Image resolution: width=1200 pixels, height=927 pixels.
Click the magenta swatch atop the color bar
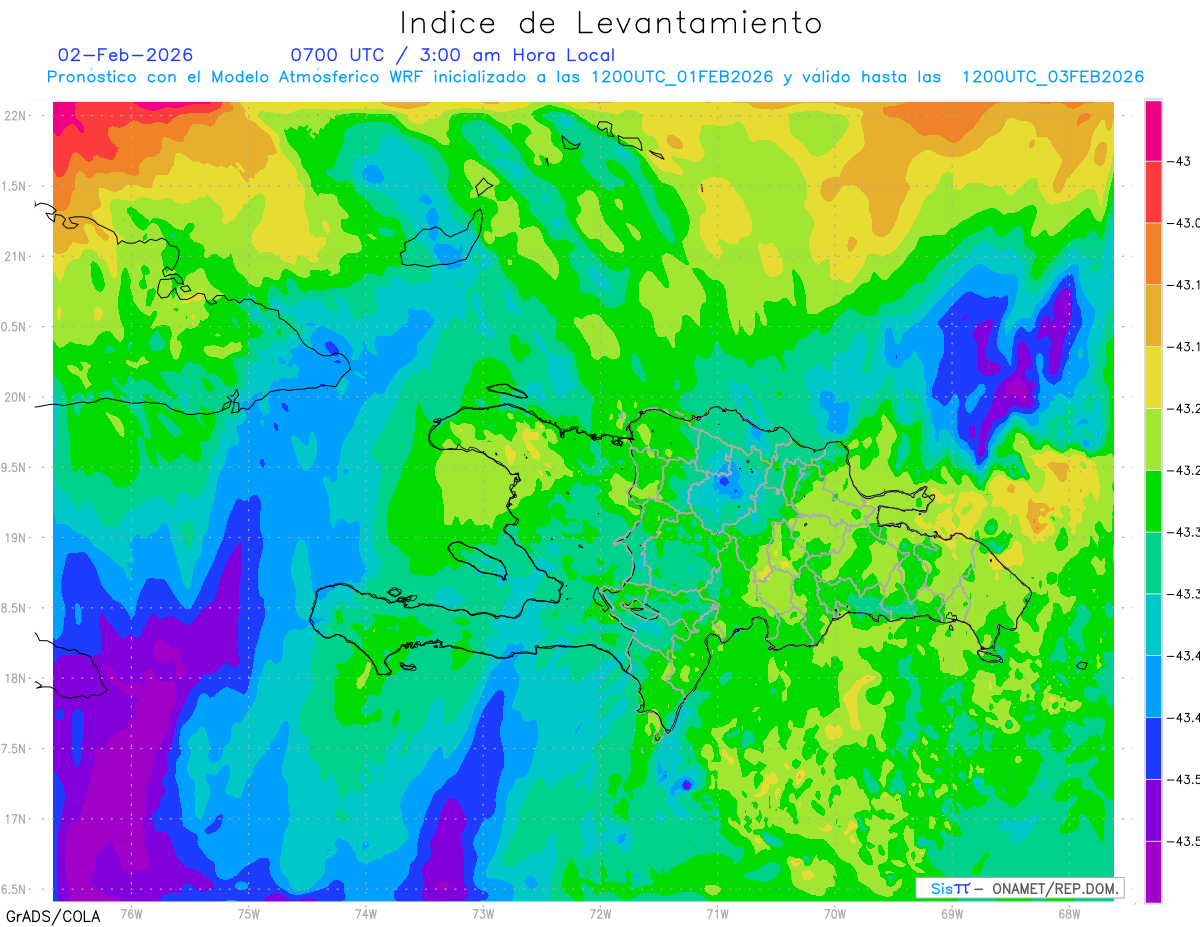1153,130
